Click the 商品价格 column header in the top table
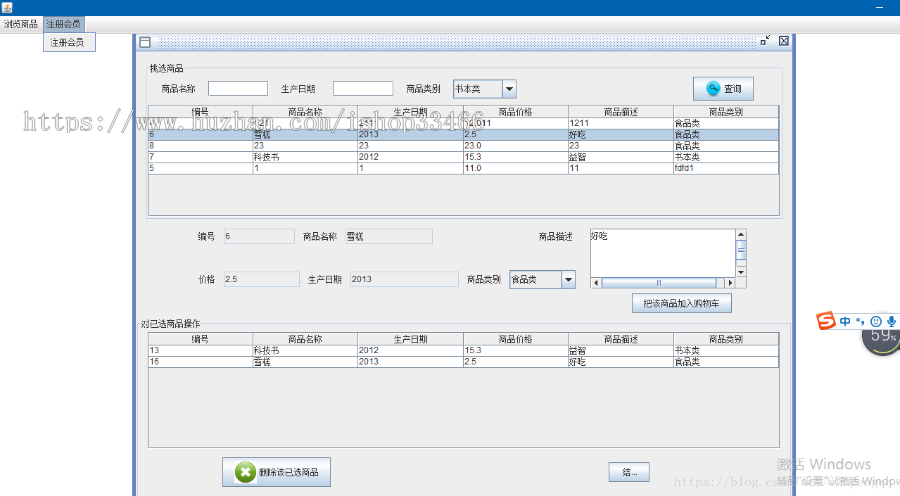 tap(515, 111)
